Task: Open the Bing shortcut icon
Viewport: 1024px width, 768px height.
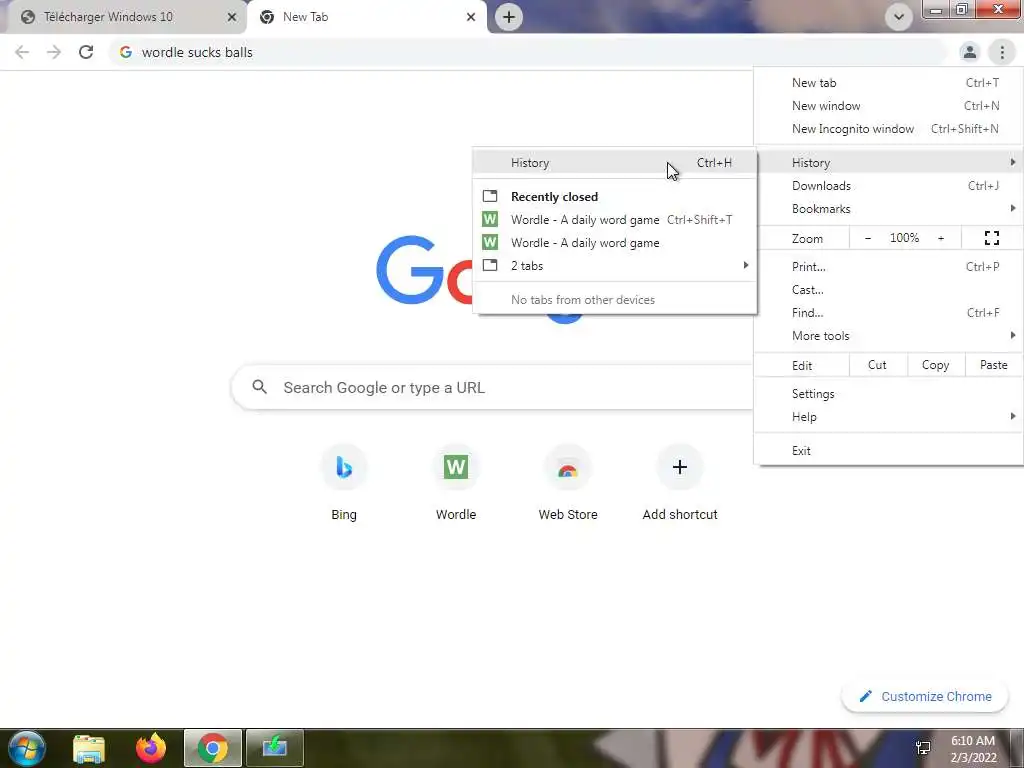Action: click(344, 467)
